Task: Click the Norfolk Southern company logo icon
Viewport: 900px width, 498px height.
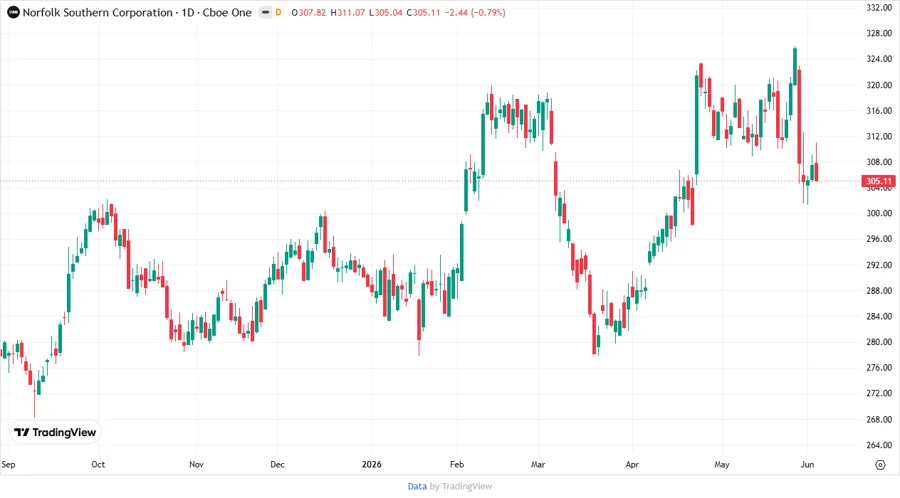Action: click(x=13, y=13)
